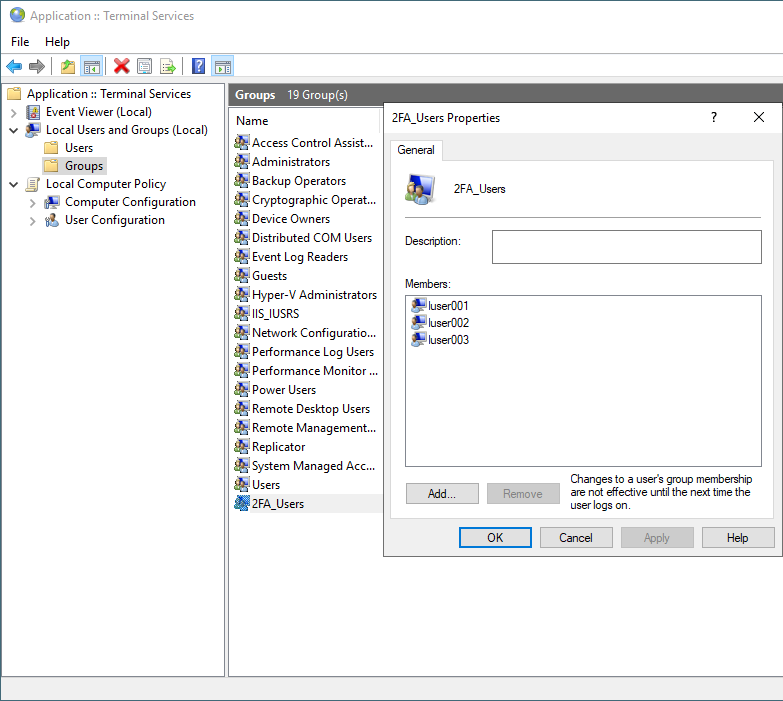Toggle Show/Hide Console Tree toolbar icon
This screenshot has width=783, height=701.
point(91,67)
